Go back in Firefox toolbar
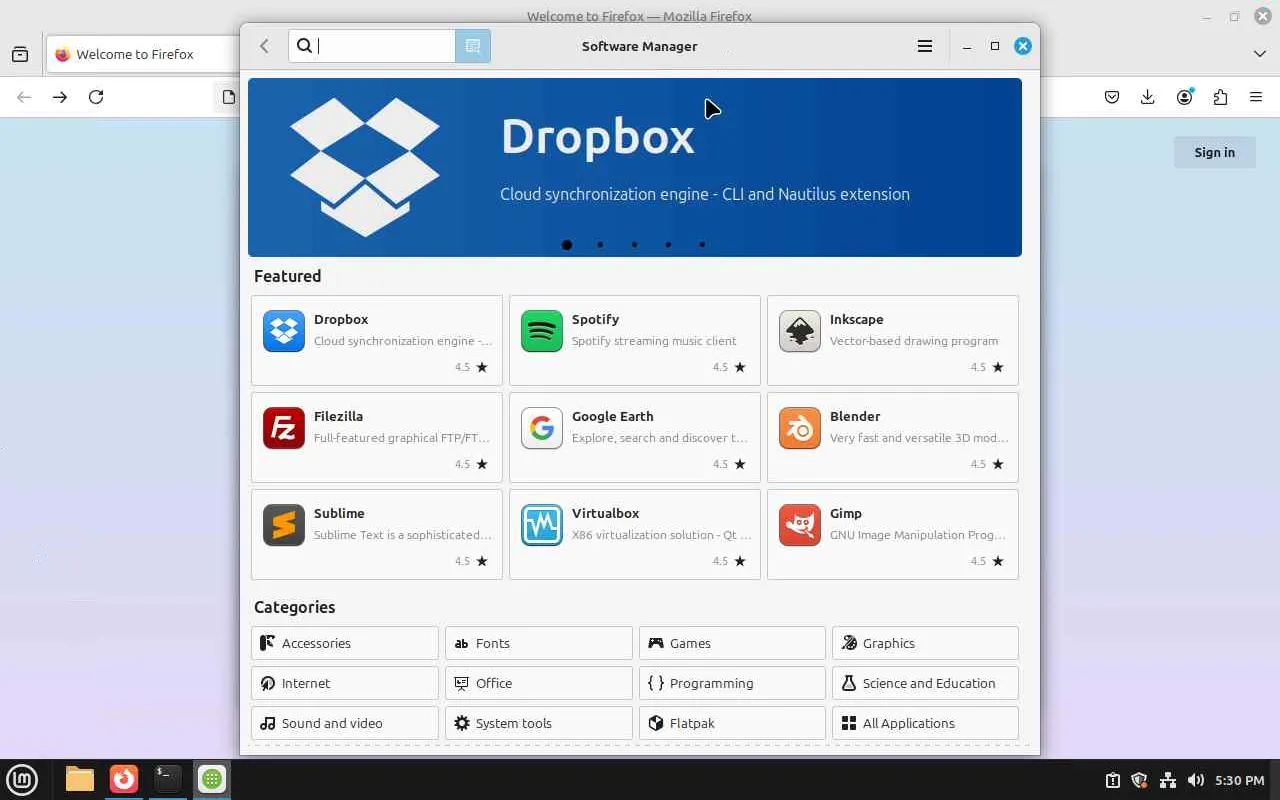 pos(24,97)
